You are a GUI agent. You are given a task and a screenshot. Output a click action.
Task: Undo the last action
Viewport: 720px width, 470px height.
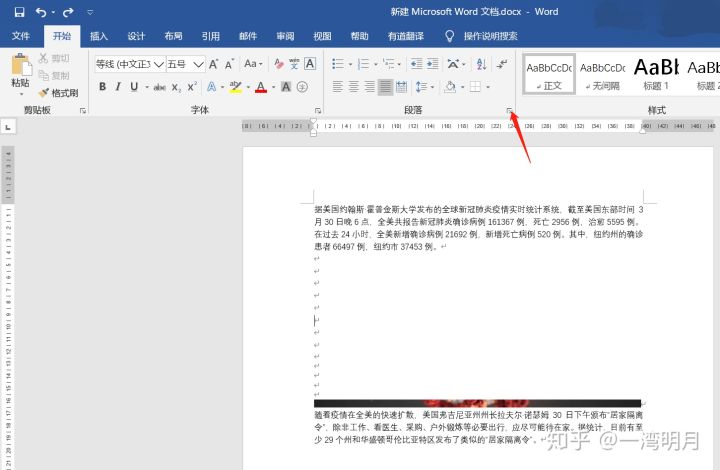point(41,12)
